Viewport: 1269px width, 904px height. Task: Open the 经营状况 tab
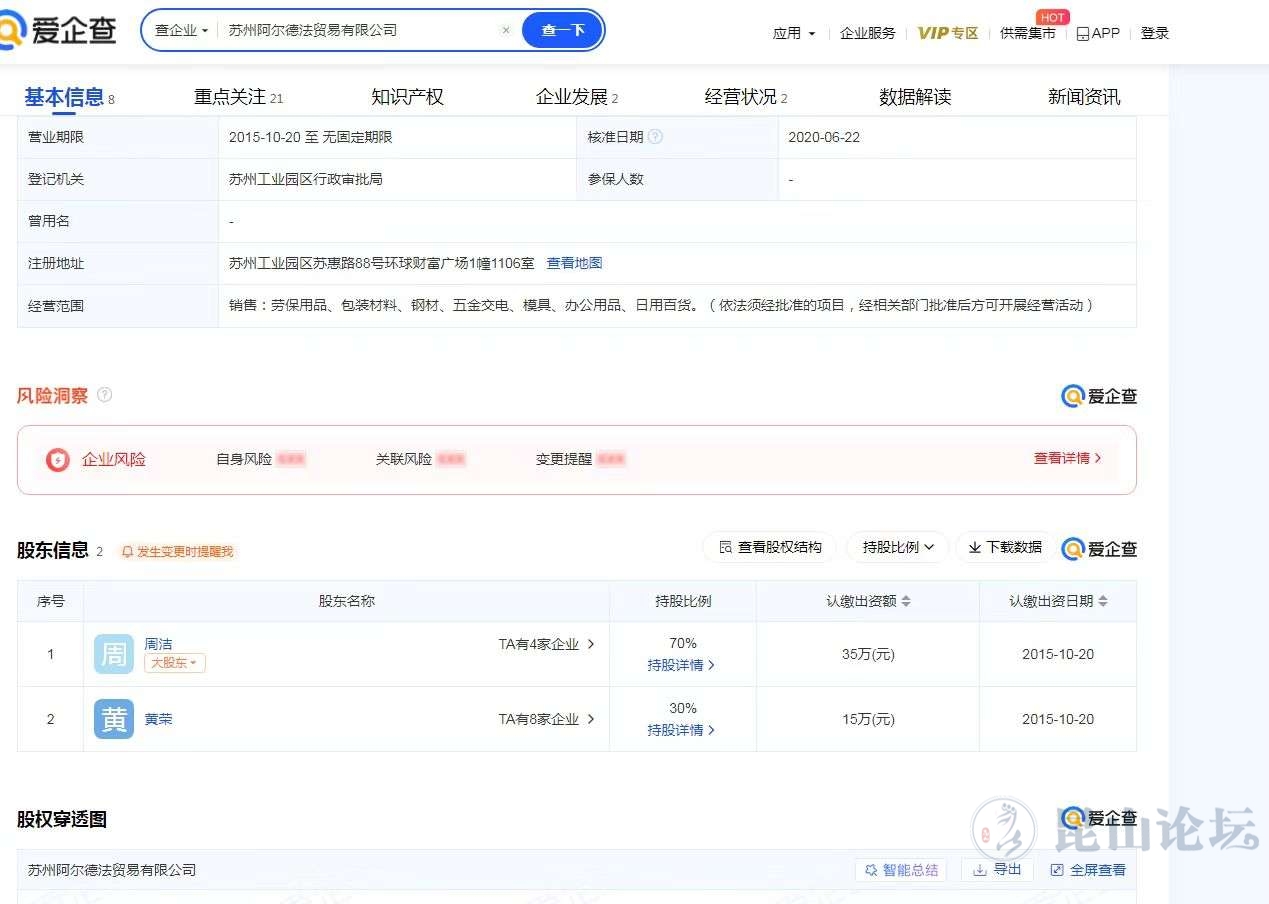tap(745, 97)
